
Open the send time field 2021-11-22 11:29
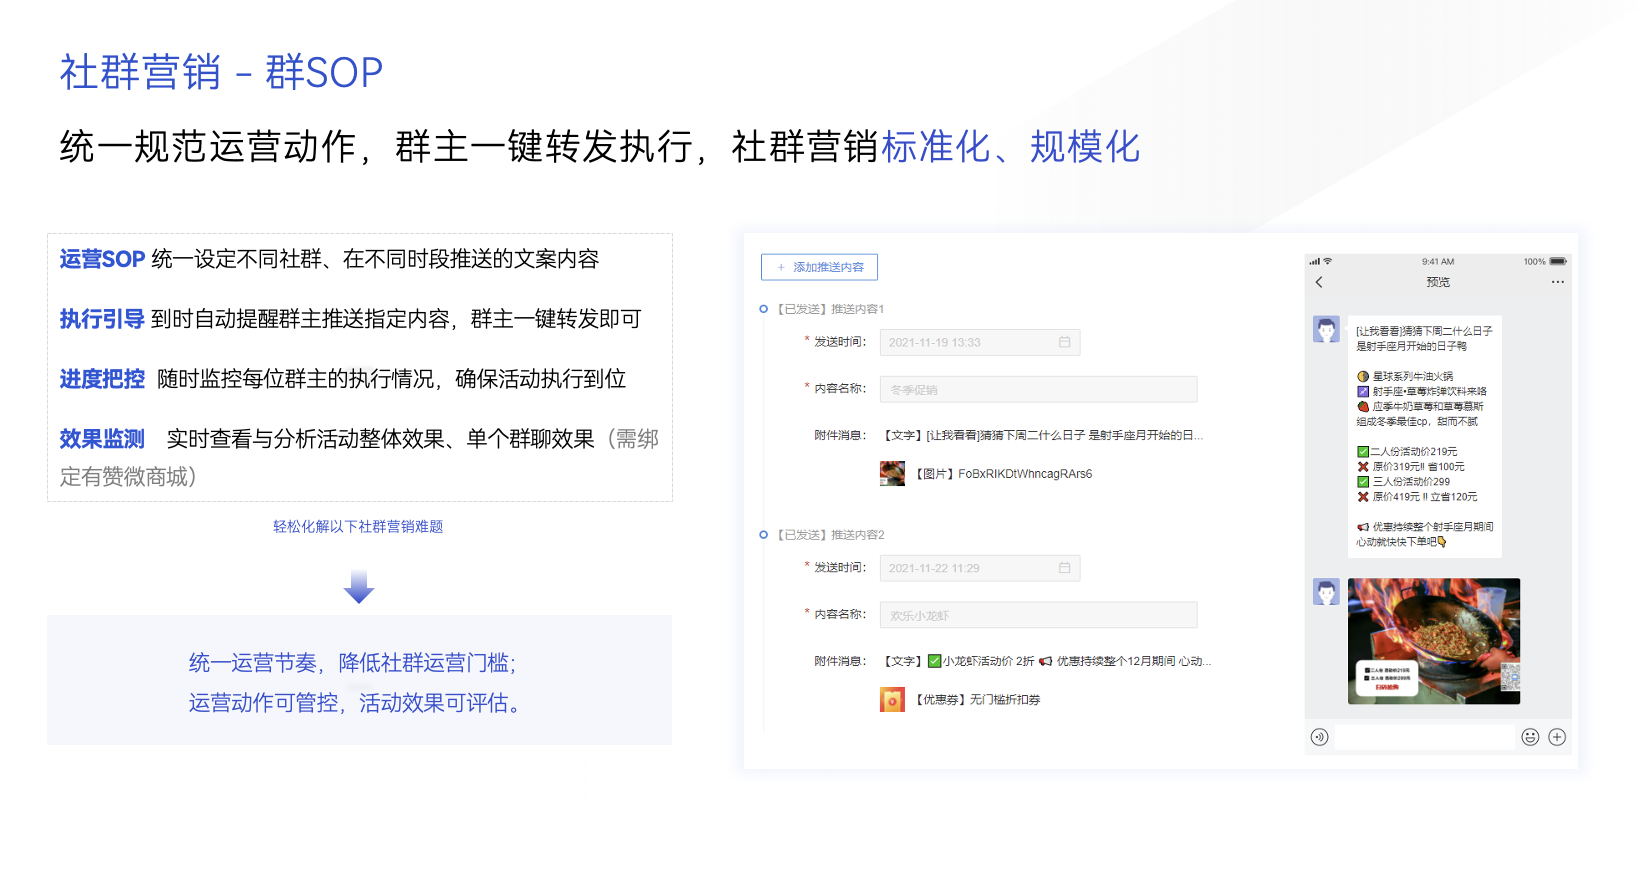980,568
